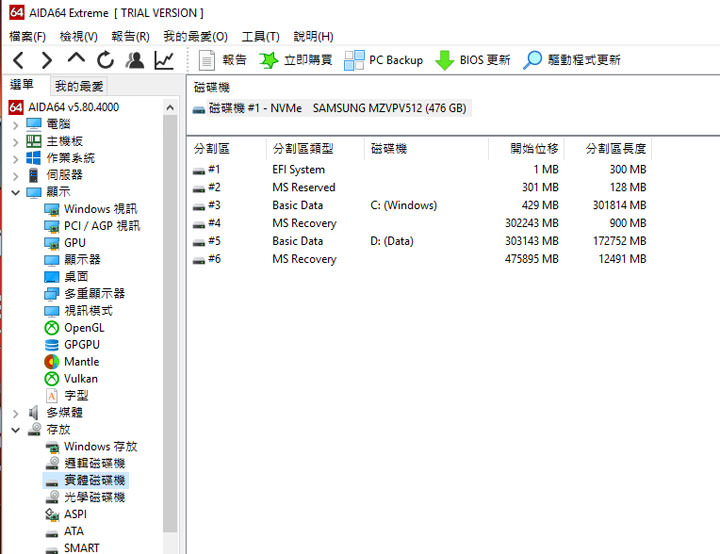Screen dimensions: 720x554
Task: Collapse the 顯示 tree section
Action: tap(15, 192)
